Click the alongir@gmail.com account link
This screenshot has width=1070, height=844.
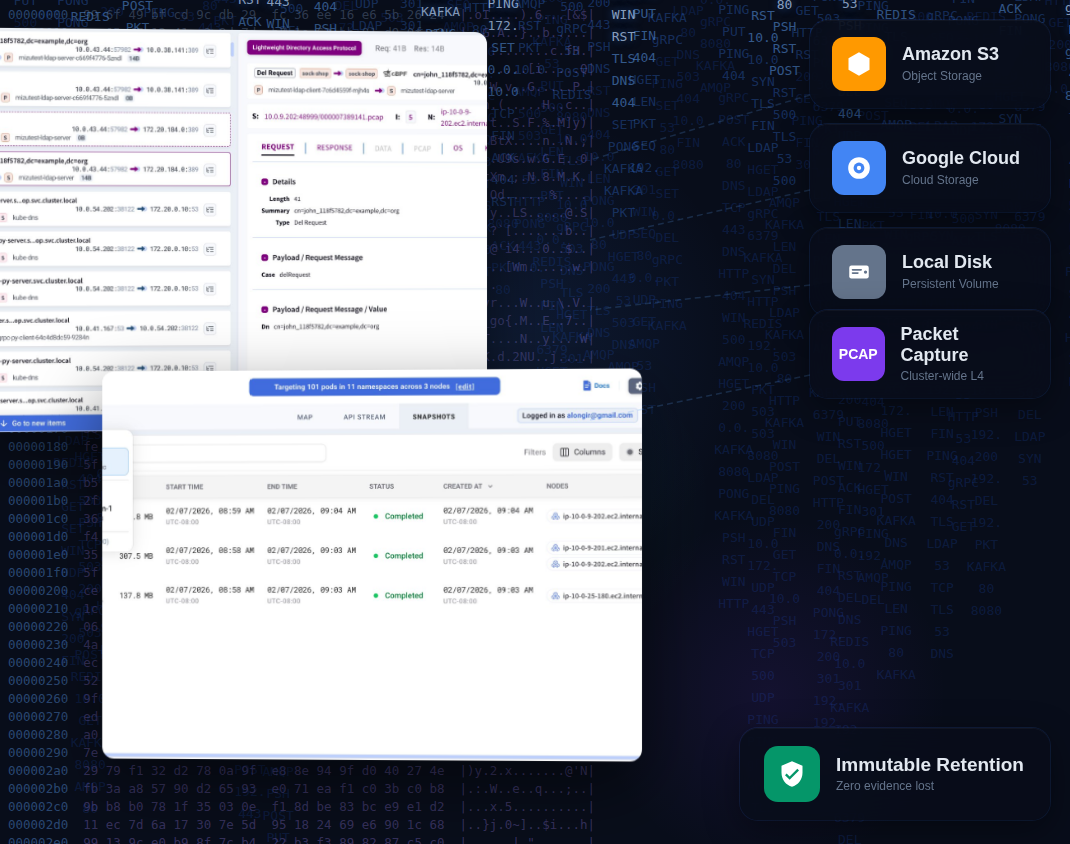click(x=599, y=415)
